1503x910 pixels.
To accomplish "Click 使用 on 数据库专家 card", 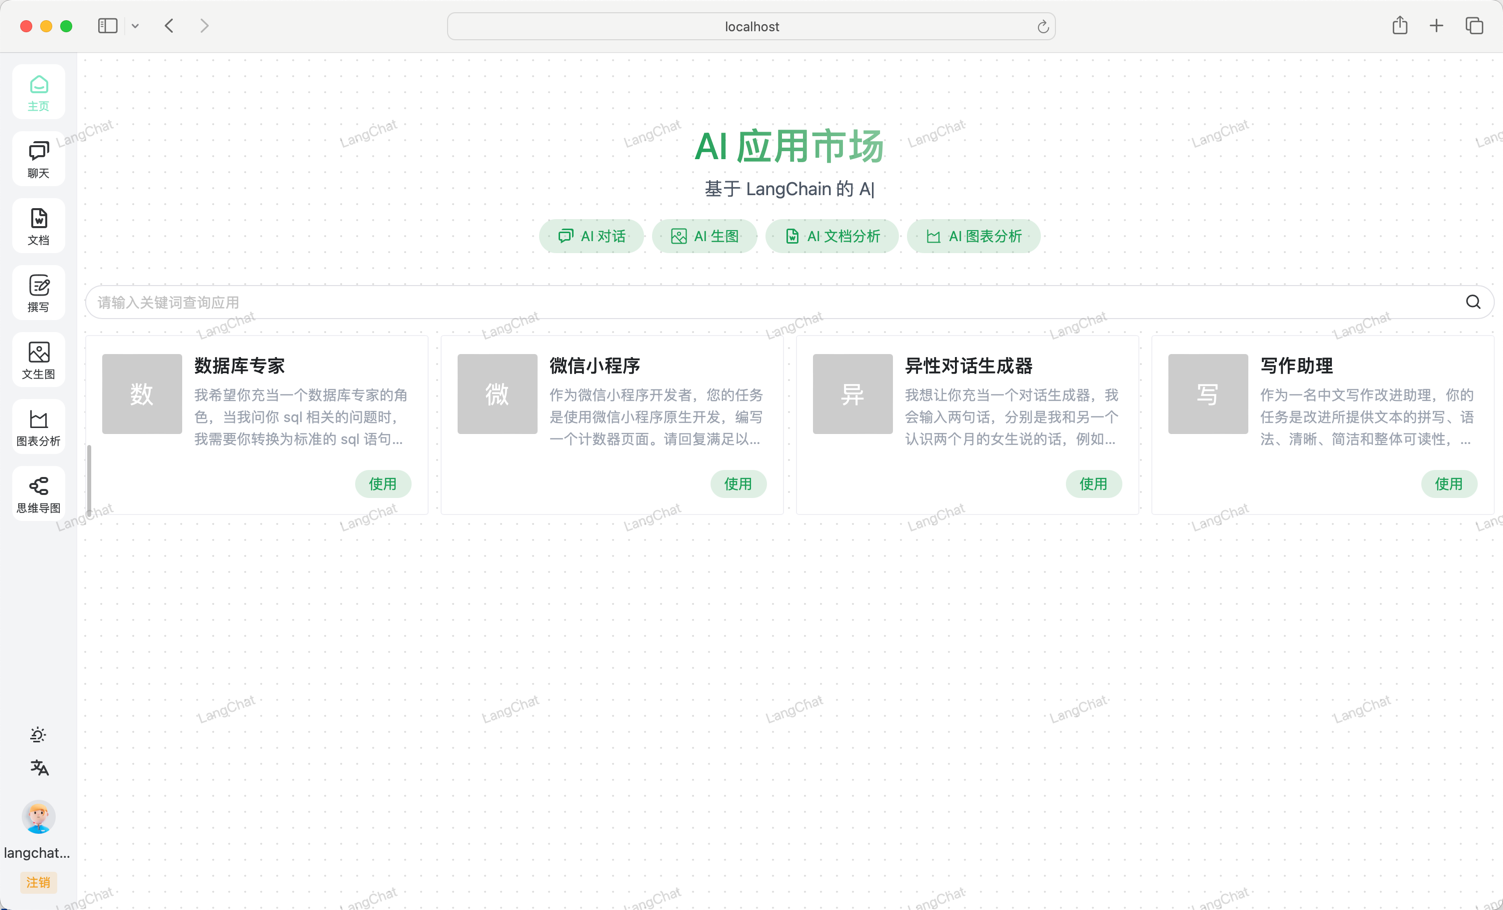I will 382,484.
